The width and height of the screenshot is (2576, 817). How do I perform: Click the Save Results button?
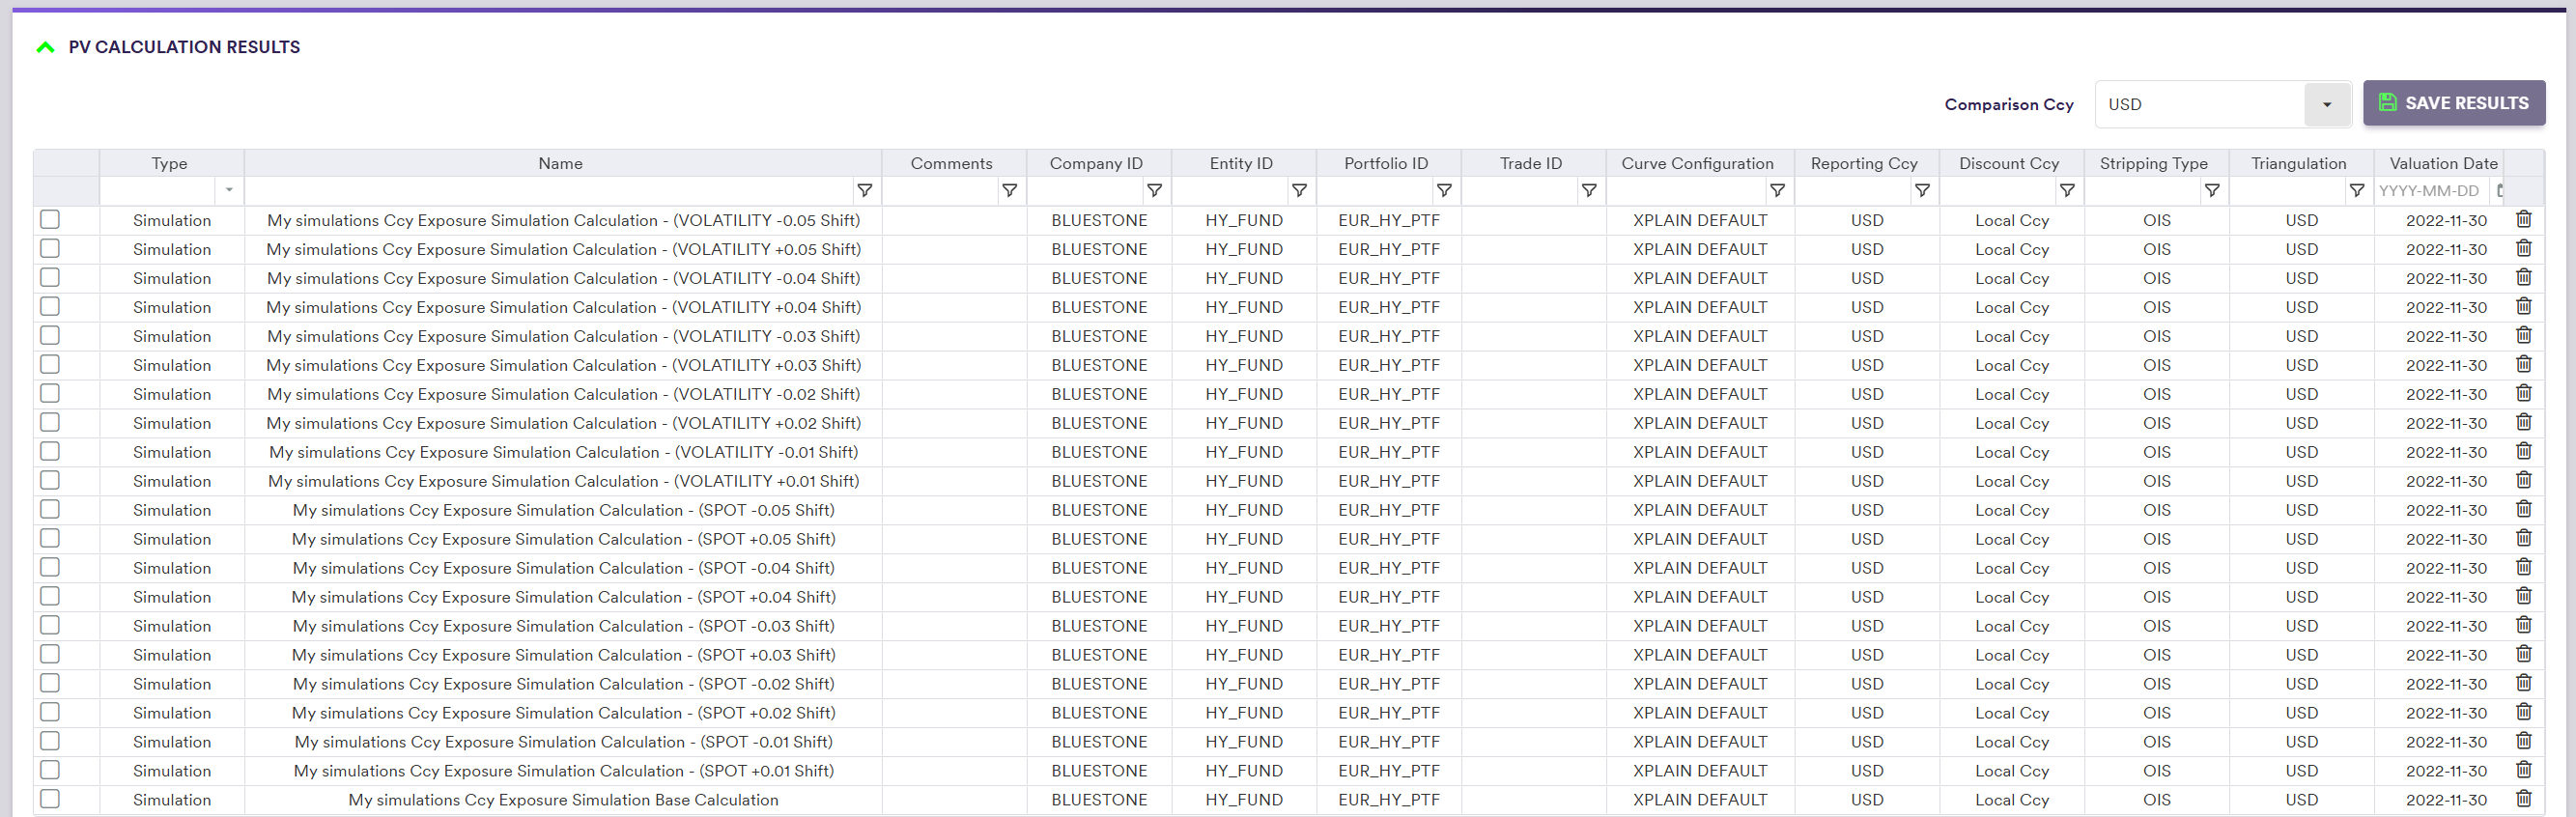(x=2453, y=103)
